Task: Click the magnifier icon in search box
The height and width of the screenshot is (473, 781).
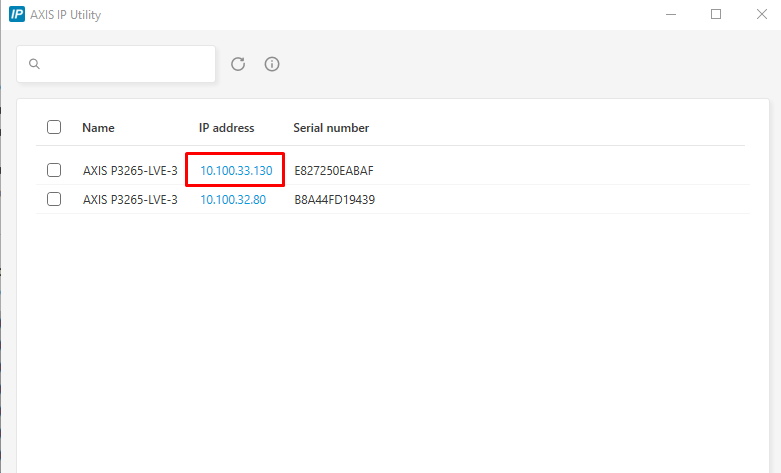Action: pos(34,64)
